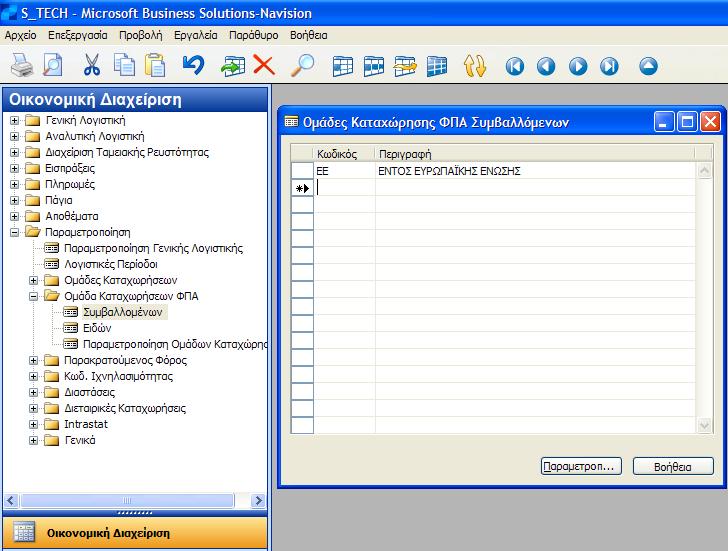Collapse the Παραμετροποίηση folder
728x551 pixels.
tap(14, 232)
